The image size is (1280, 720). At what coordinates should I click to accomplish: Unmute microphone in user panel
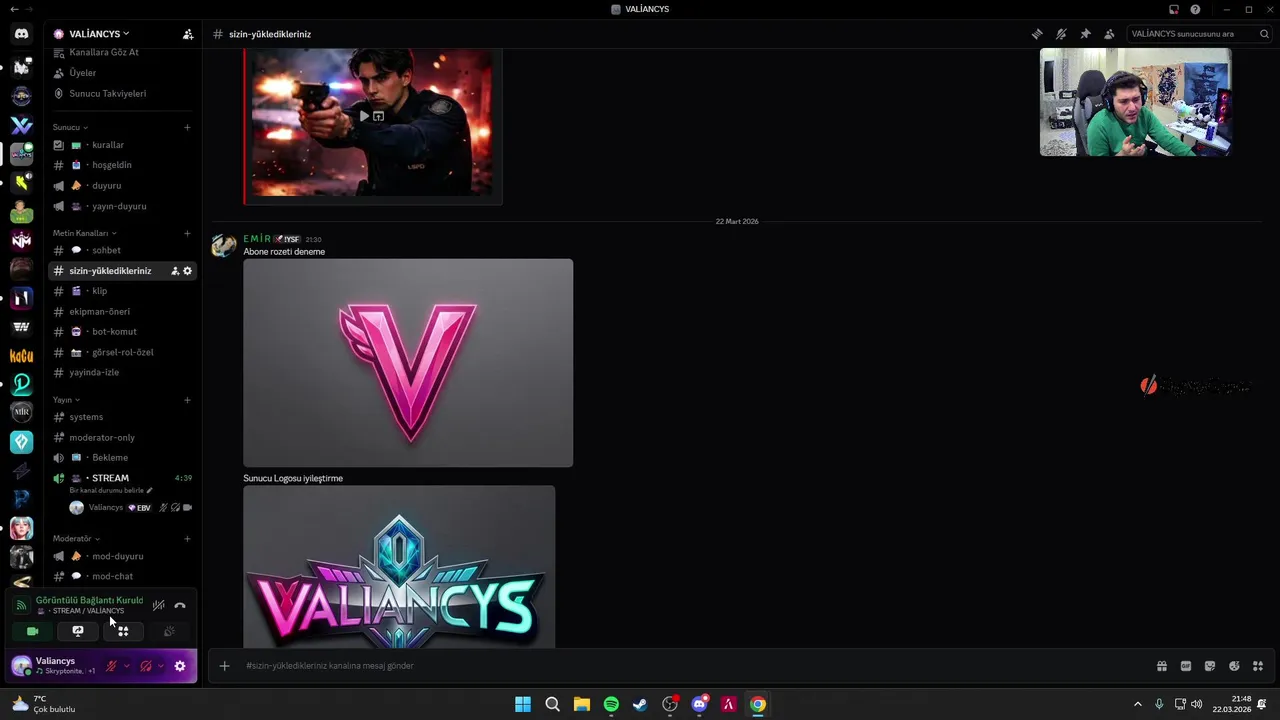point(112,666)
